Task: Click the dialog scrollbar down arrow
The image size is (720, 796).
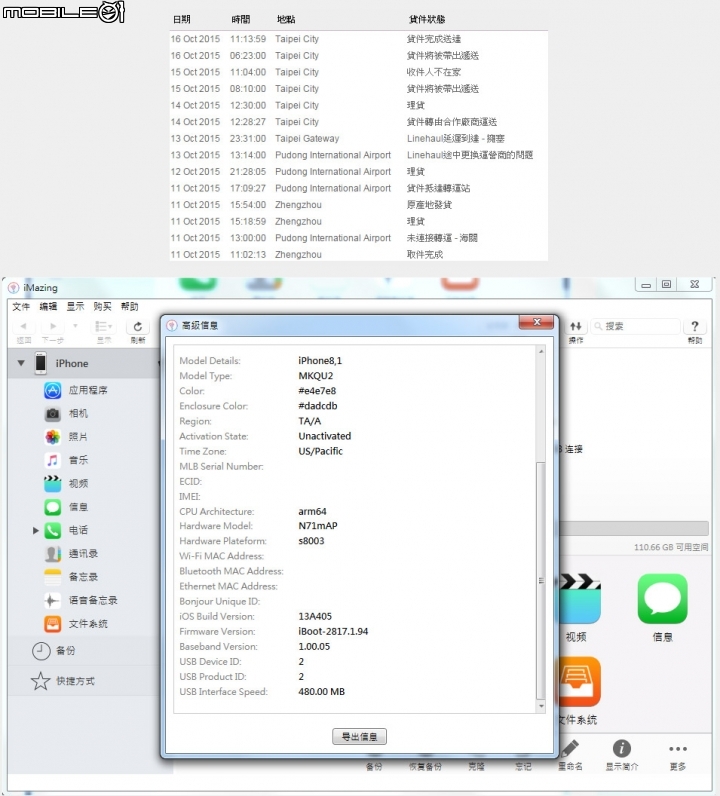Action: [541, 706]
